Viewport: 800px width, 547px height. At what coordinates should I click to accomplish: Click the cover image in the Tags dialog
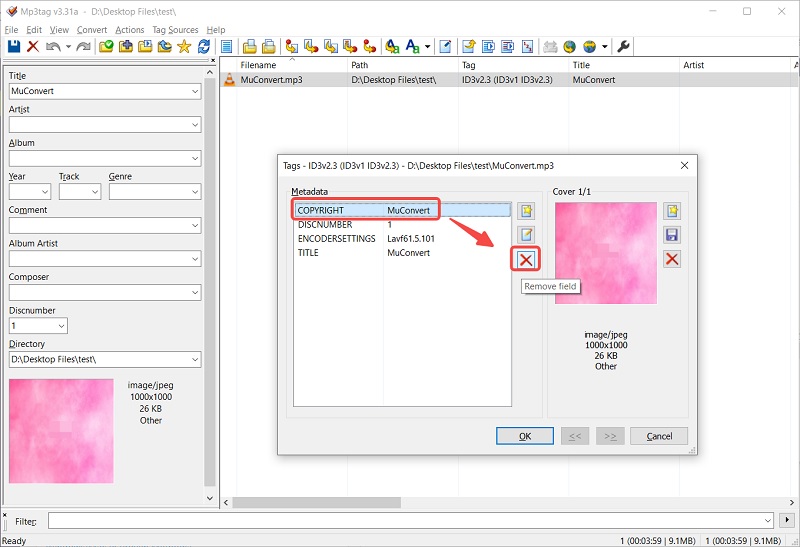click(606, 253)
